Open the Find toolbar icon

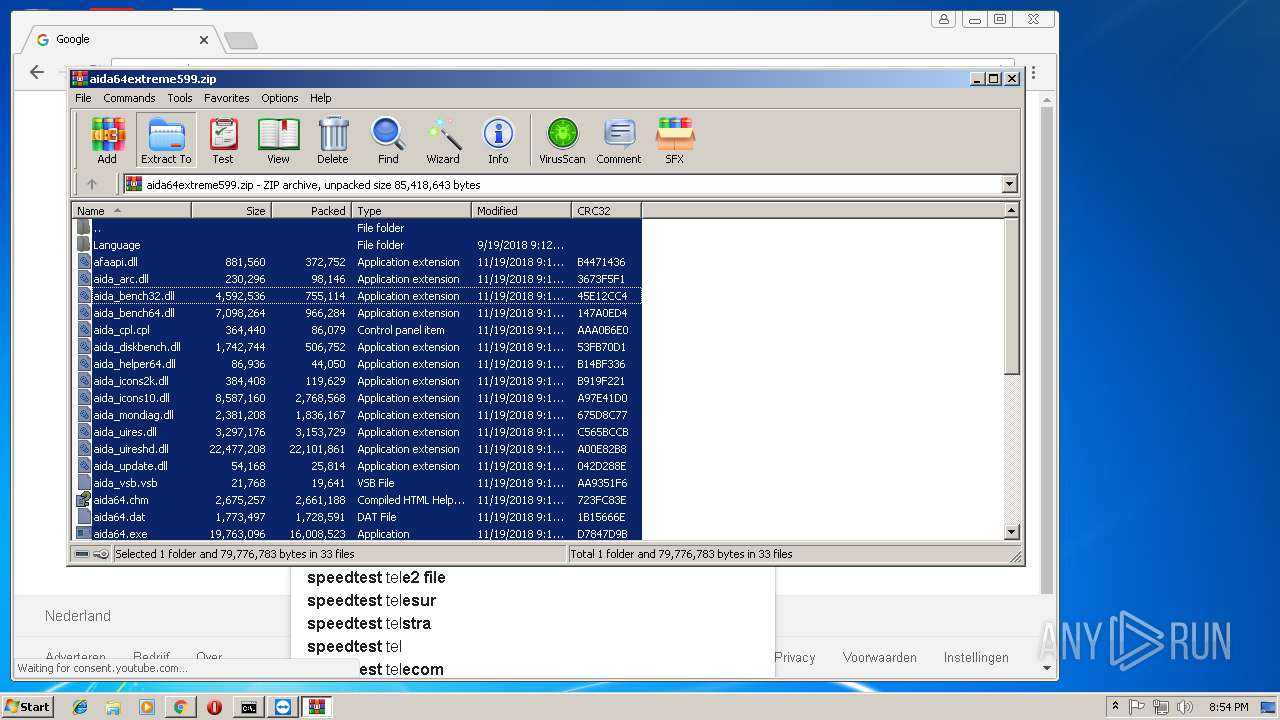pyautogui.click(x=388, y=140)
